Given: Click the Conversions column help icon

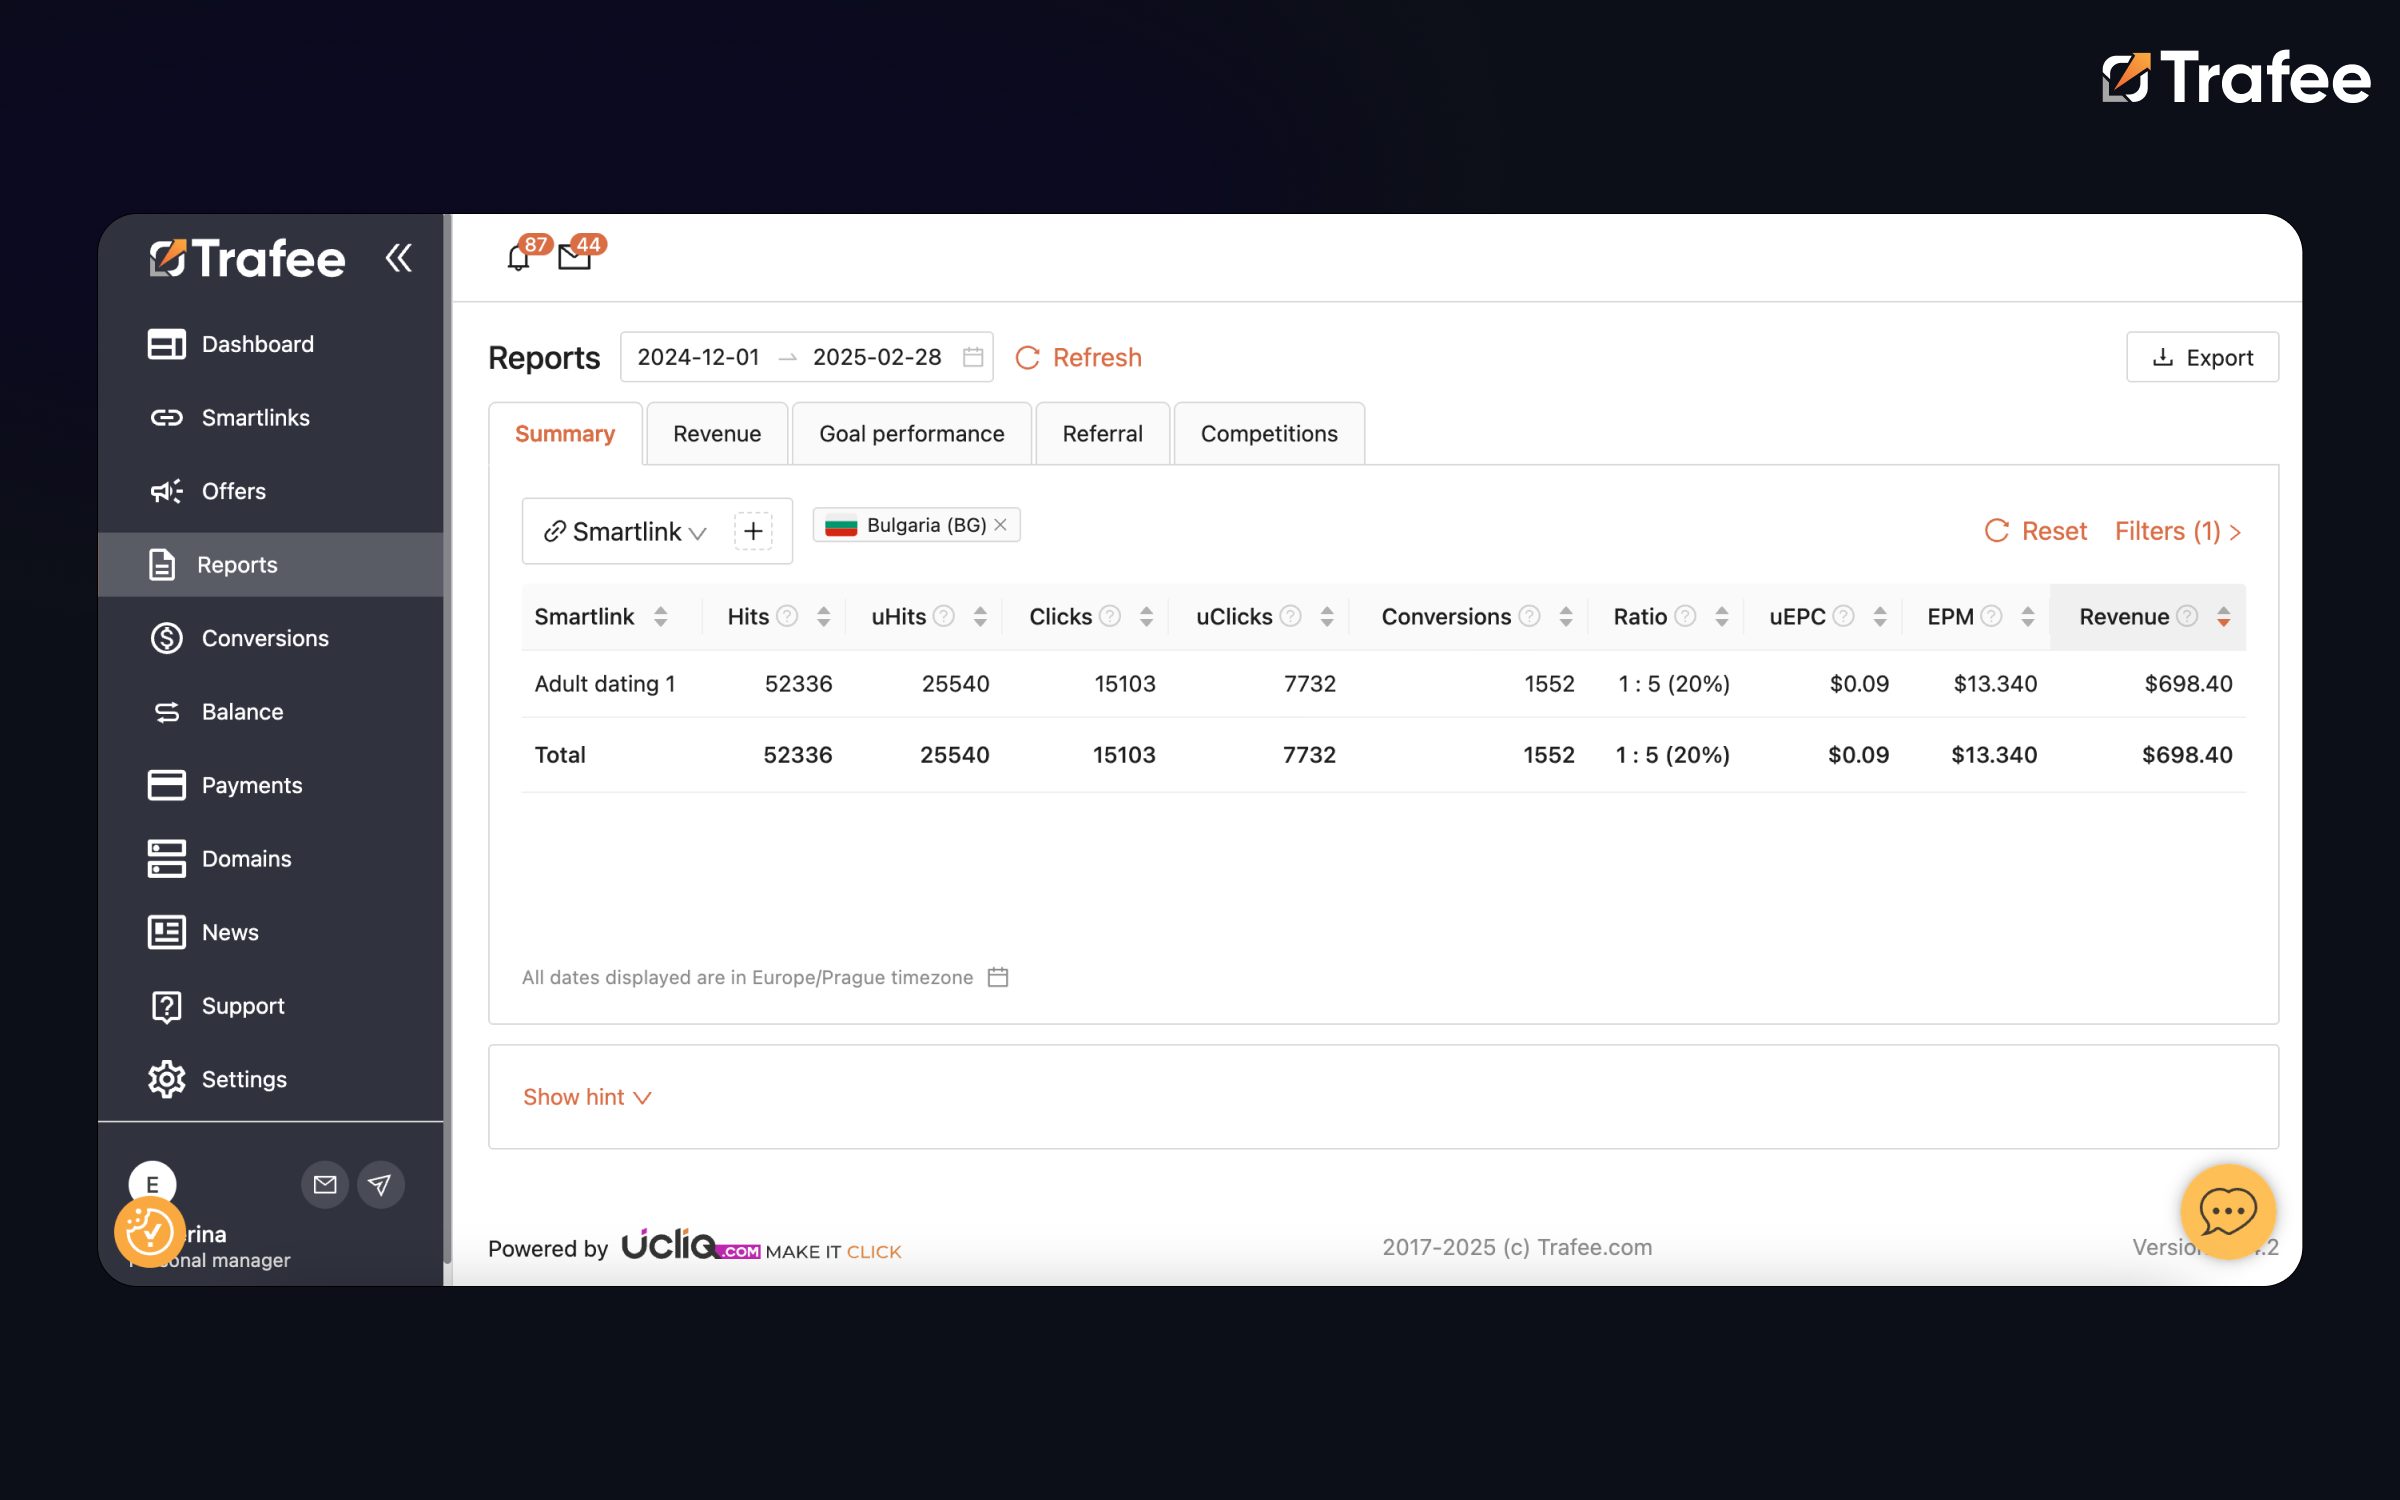Looking at the screenshot, I should coord(1529,616).
